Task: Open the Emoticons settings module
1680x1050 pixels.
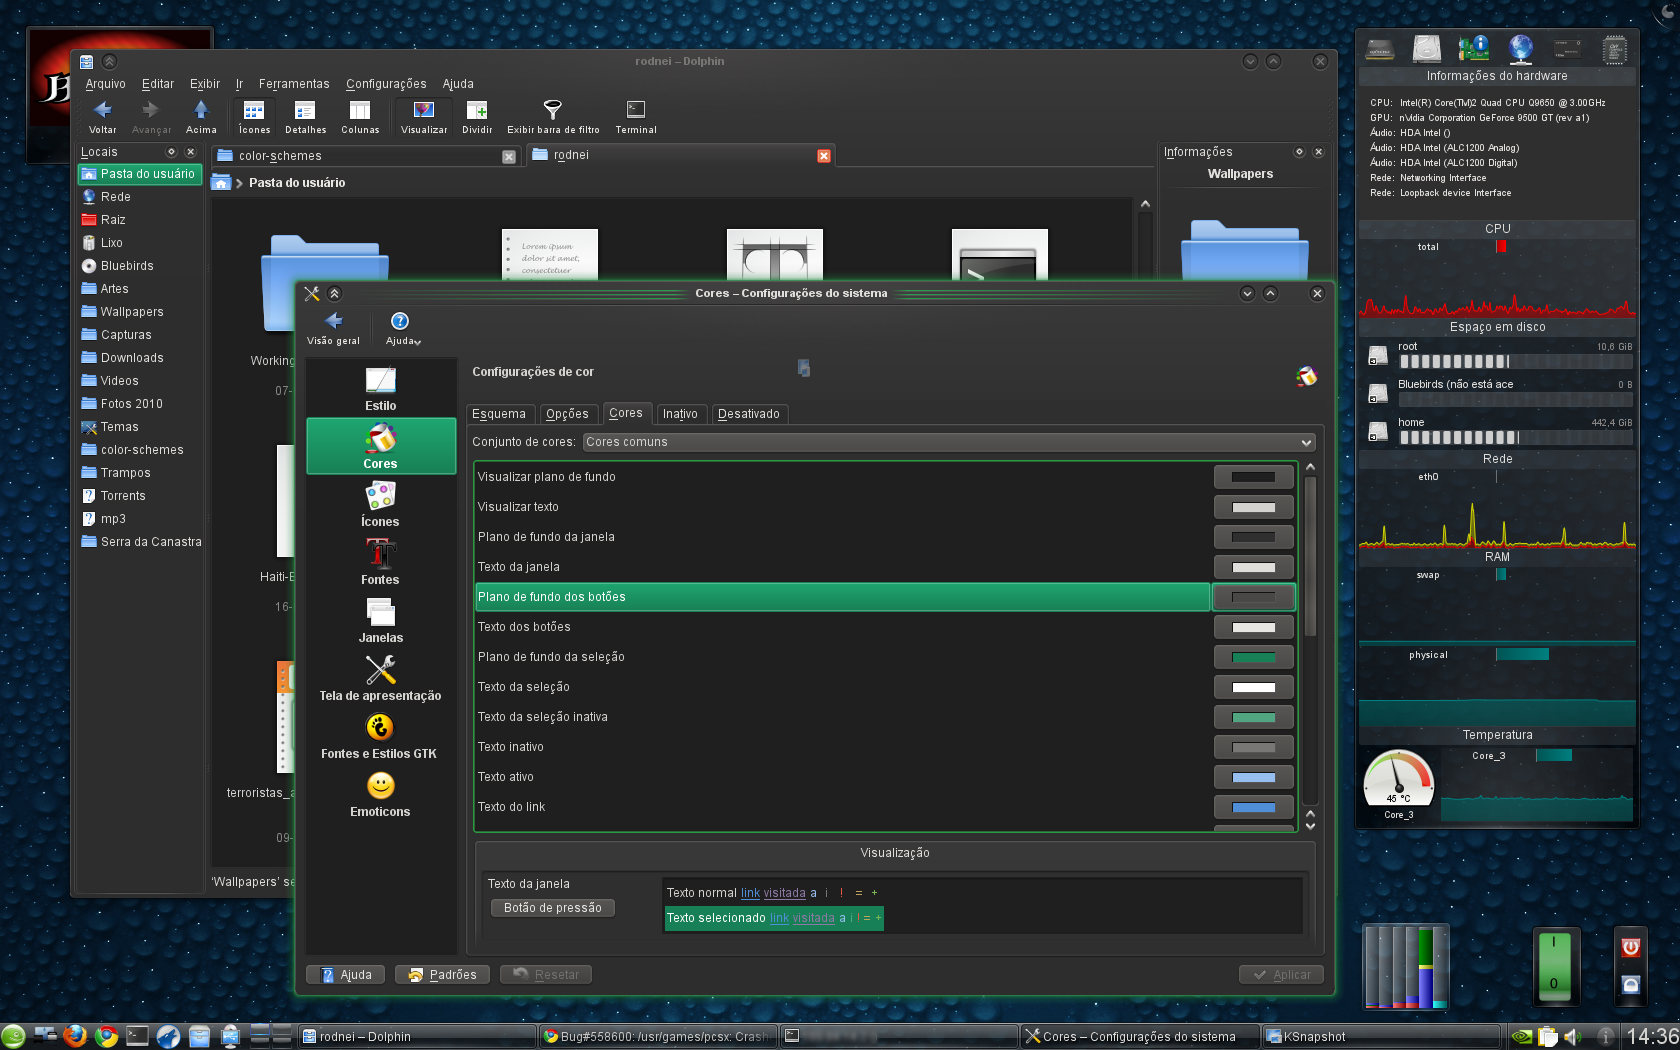Action: pos(380,794)
